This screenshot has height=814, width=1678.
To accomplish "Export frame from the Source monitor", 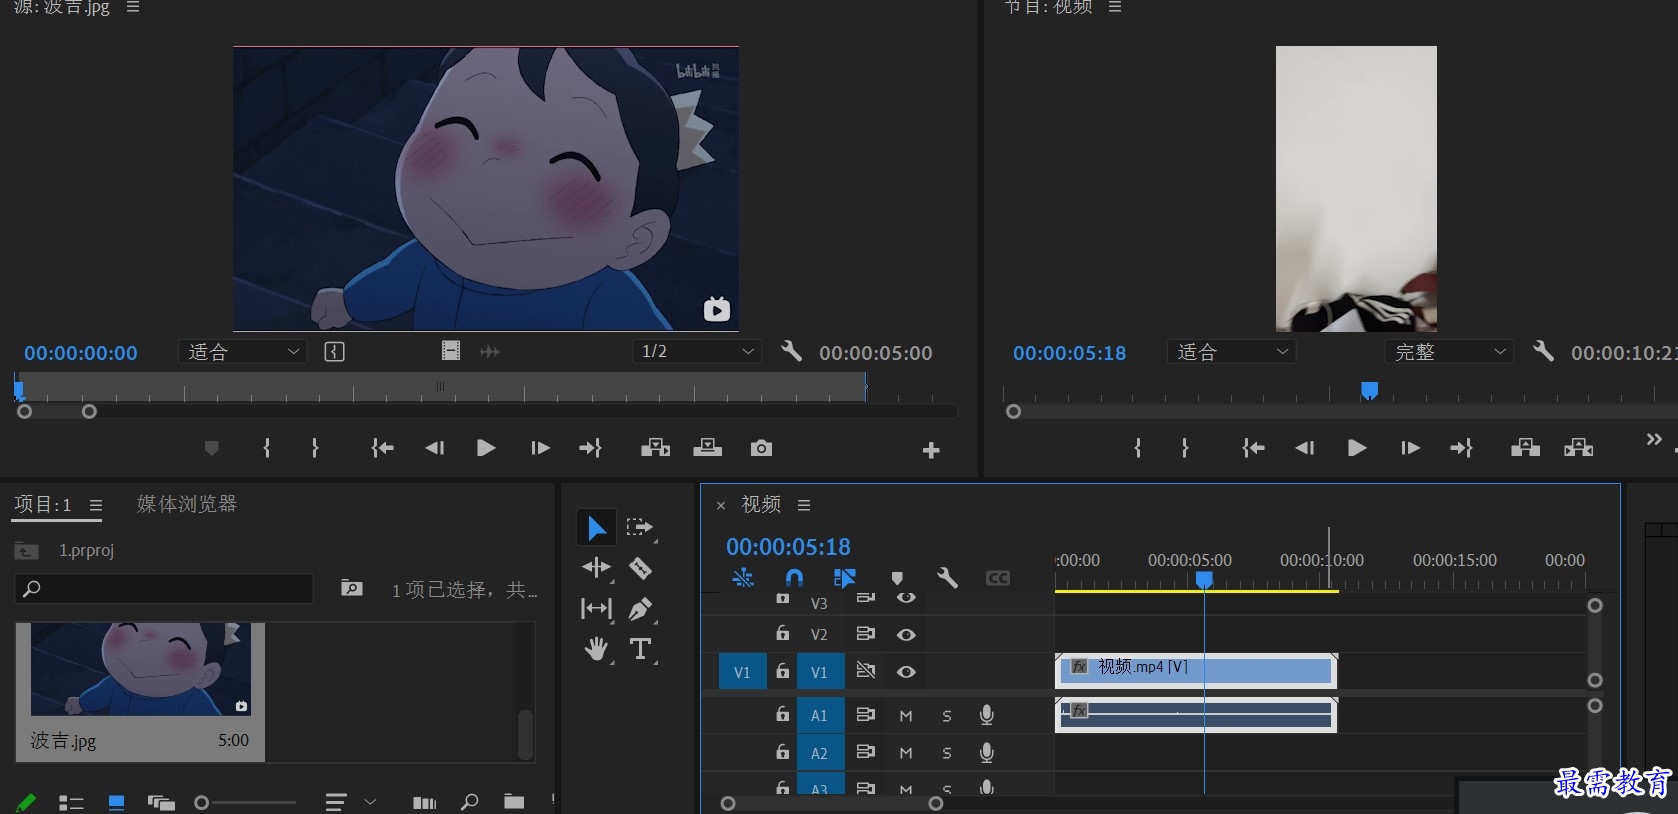I will pyautogui.click(x=761, y=448).
